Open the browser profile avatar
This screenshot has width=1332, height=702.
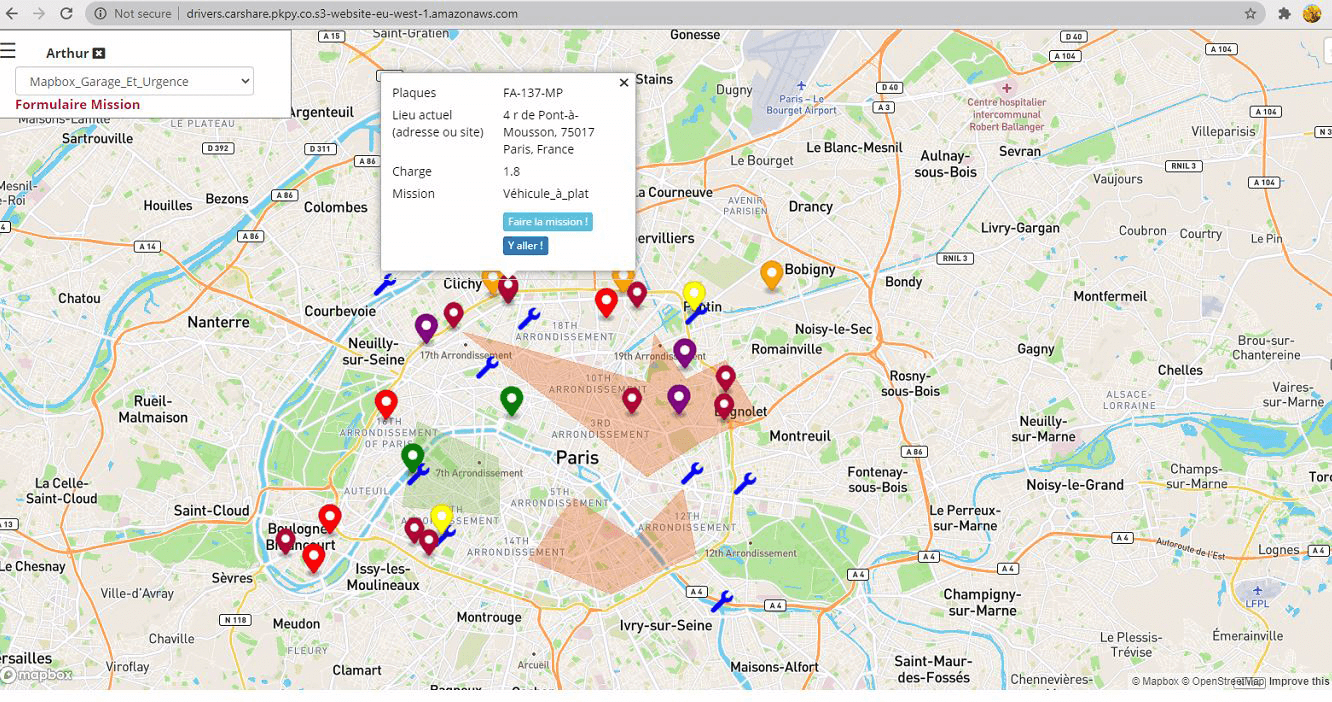pos(1312,14)
